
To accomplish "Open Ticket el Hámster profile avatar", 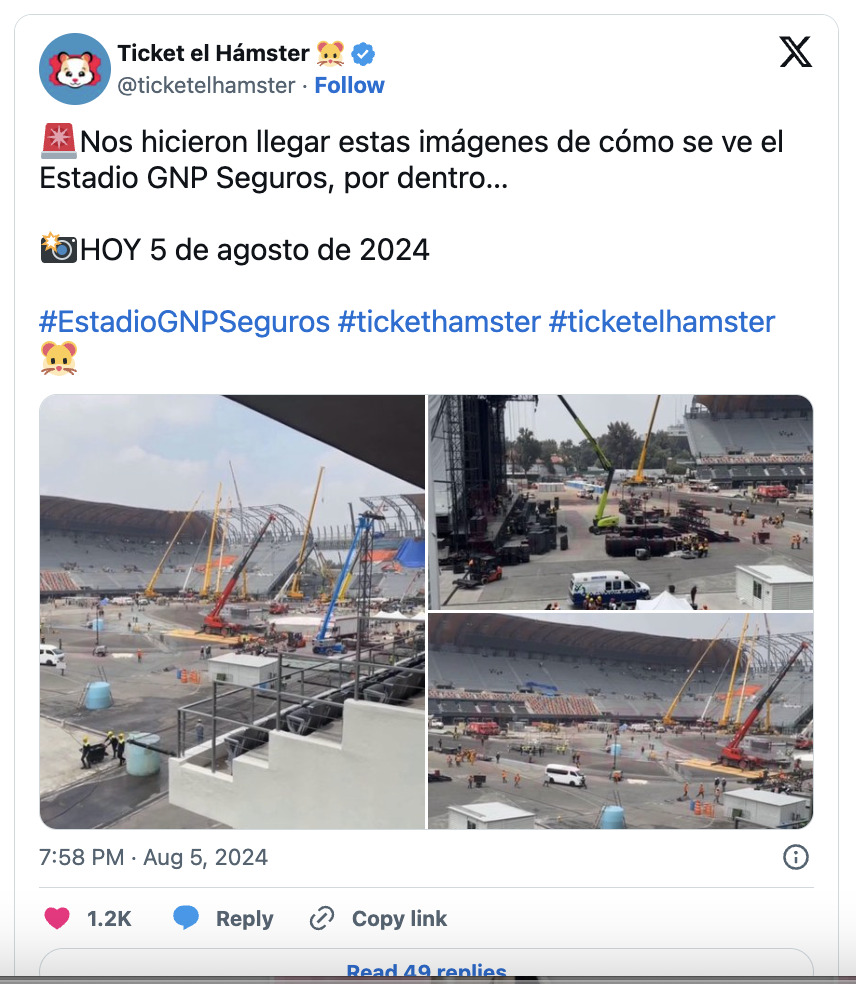I will coord(75,68).
